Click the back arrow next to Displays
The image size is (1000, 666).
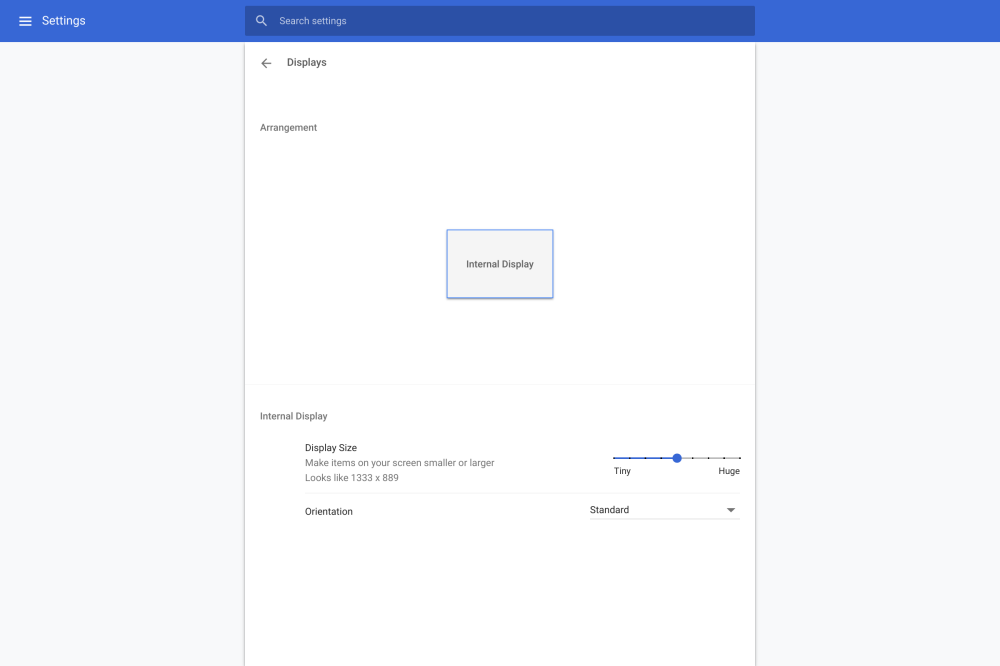pyautogui.click(x=266, y=62)
